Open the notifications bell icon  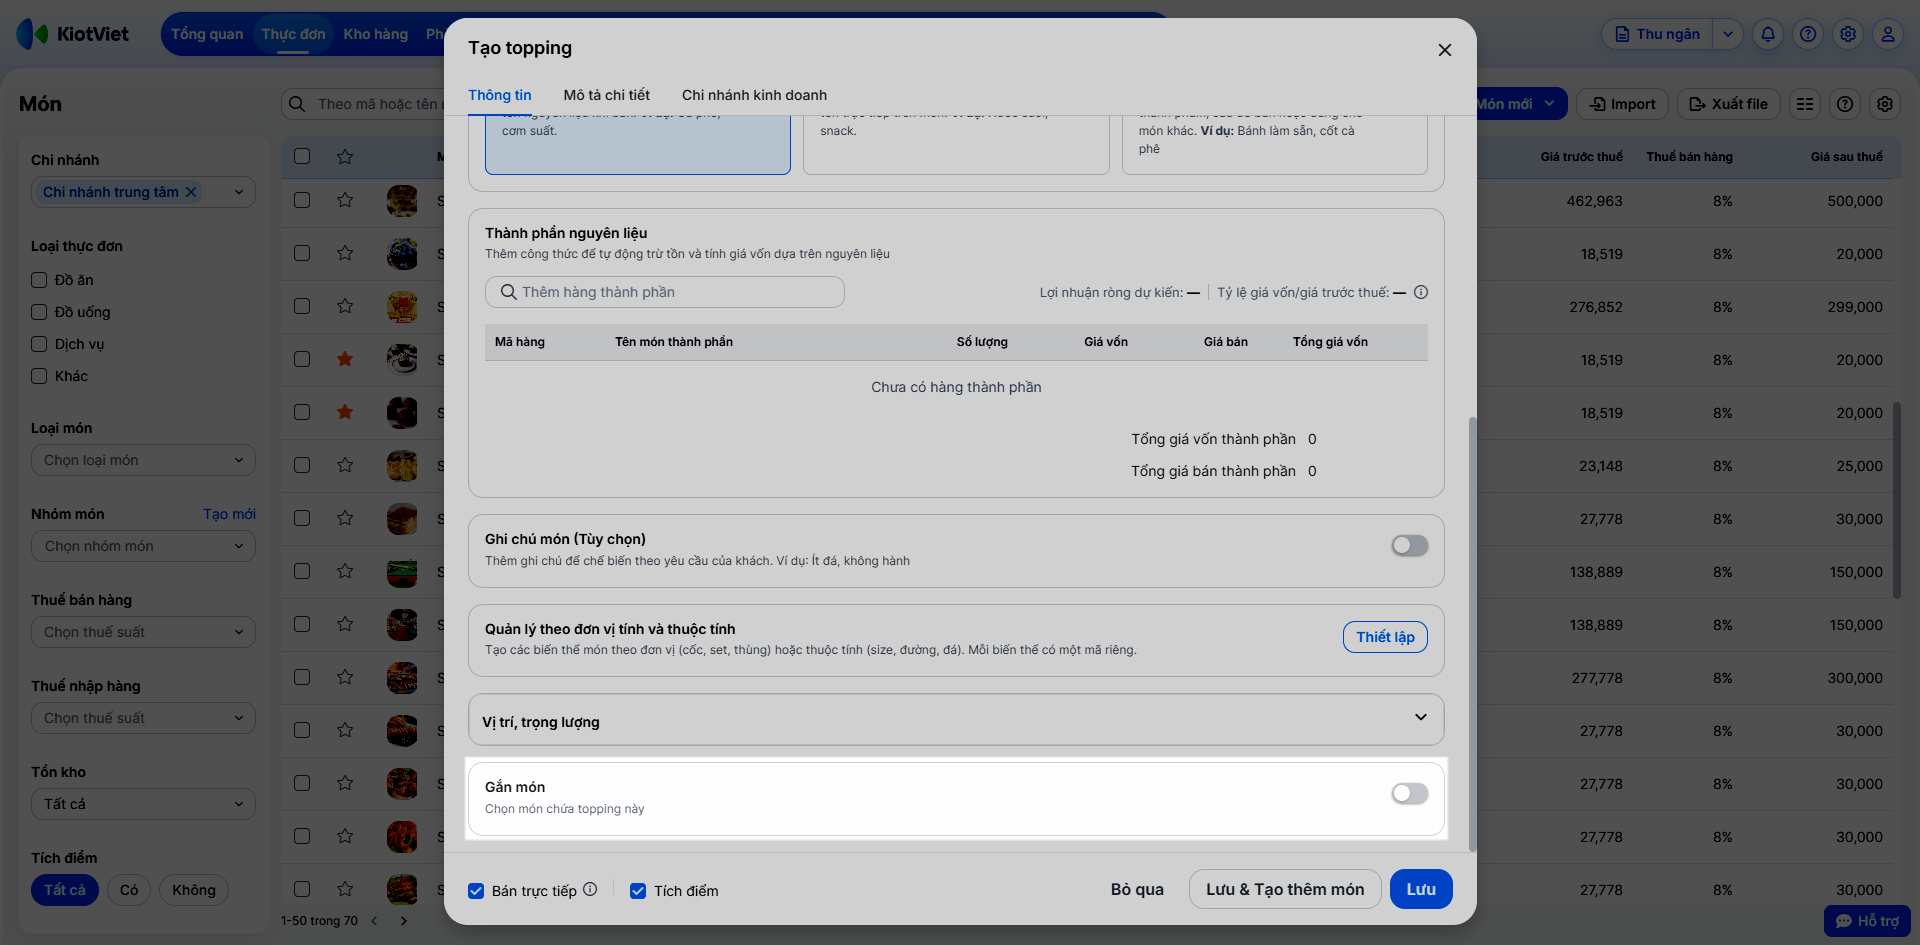(x=1768, y=34)
